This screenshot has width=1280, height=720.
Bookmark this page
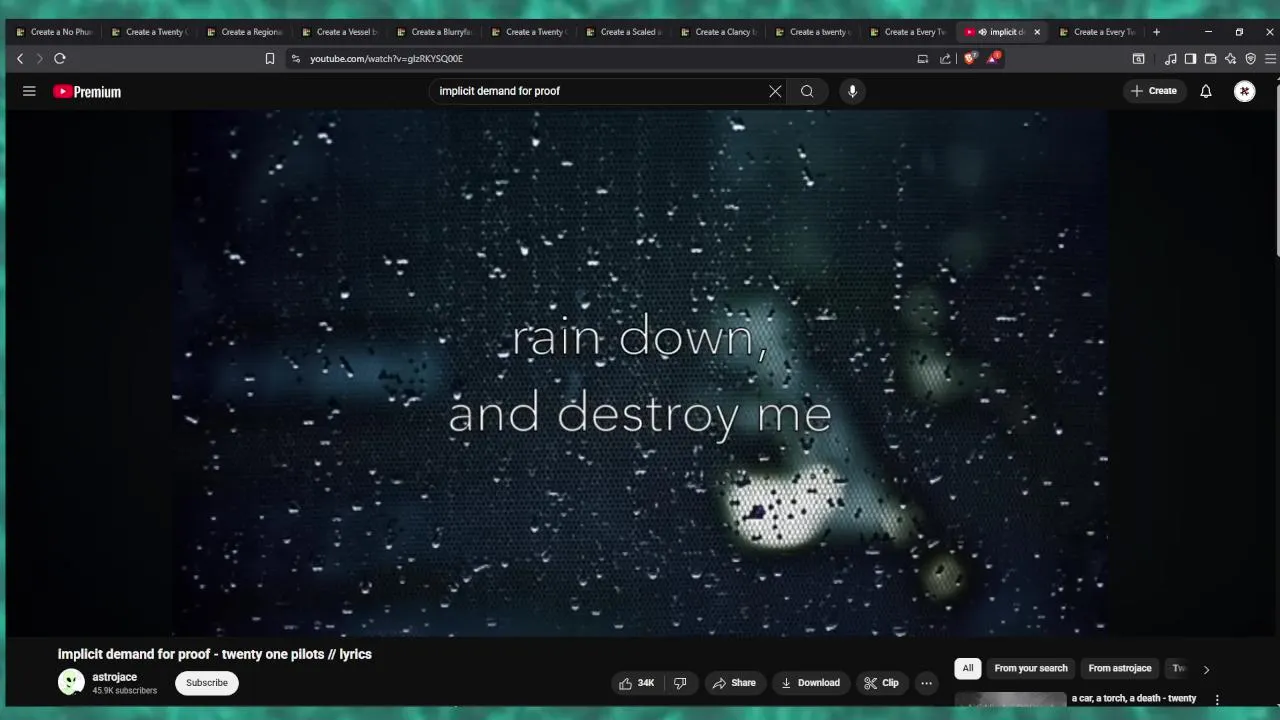click(270, 59)
